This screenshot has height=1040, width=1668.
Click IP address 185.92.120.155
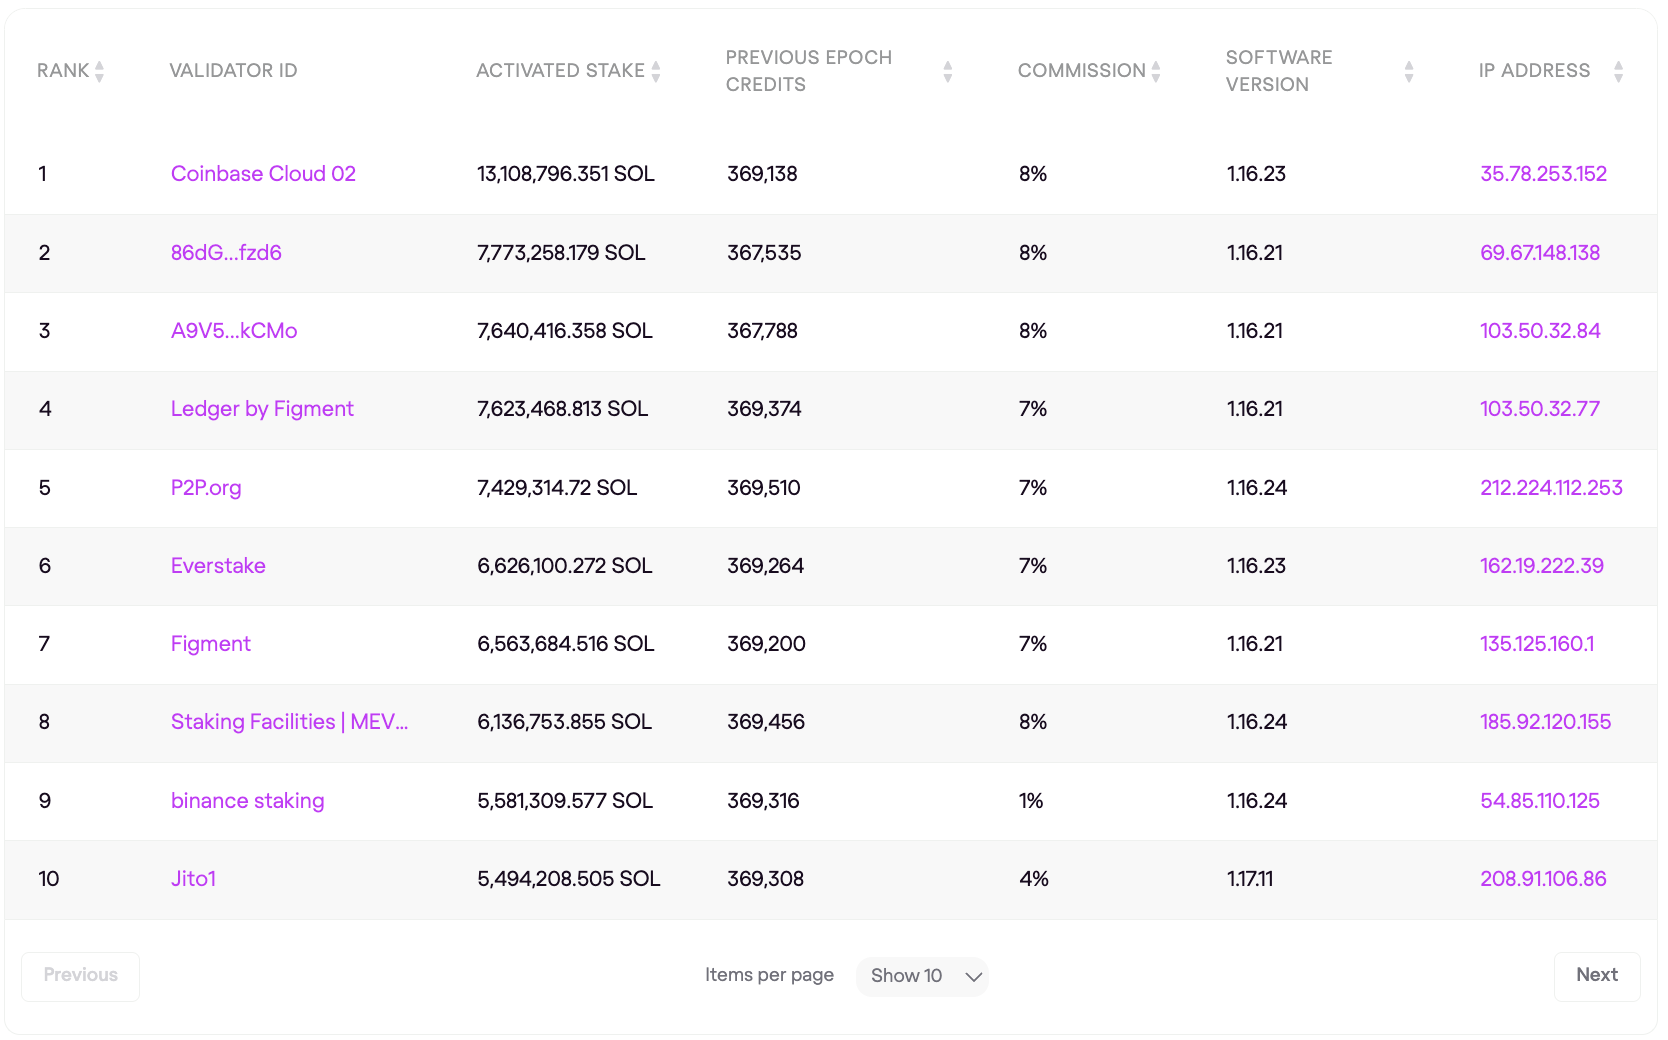[x=1545, y=722]
